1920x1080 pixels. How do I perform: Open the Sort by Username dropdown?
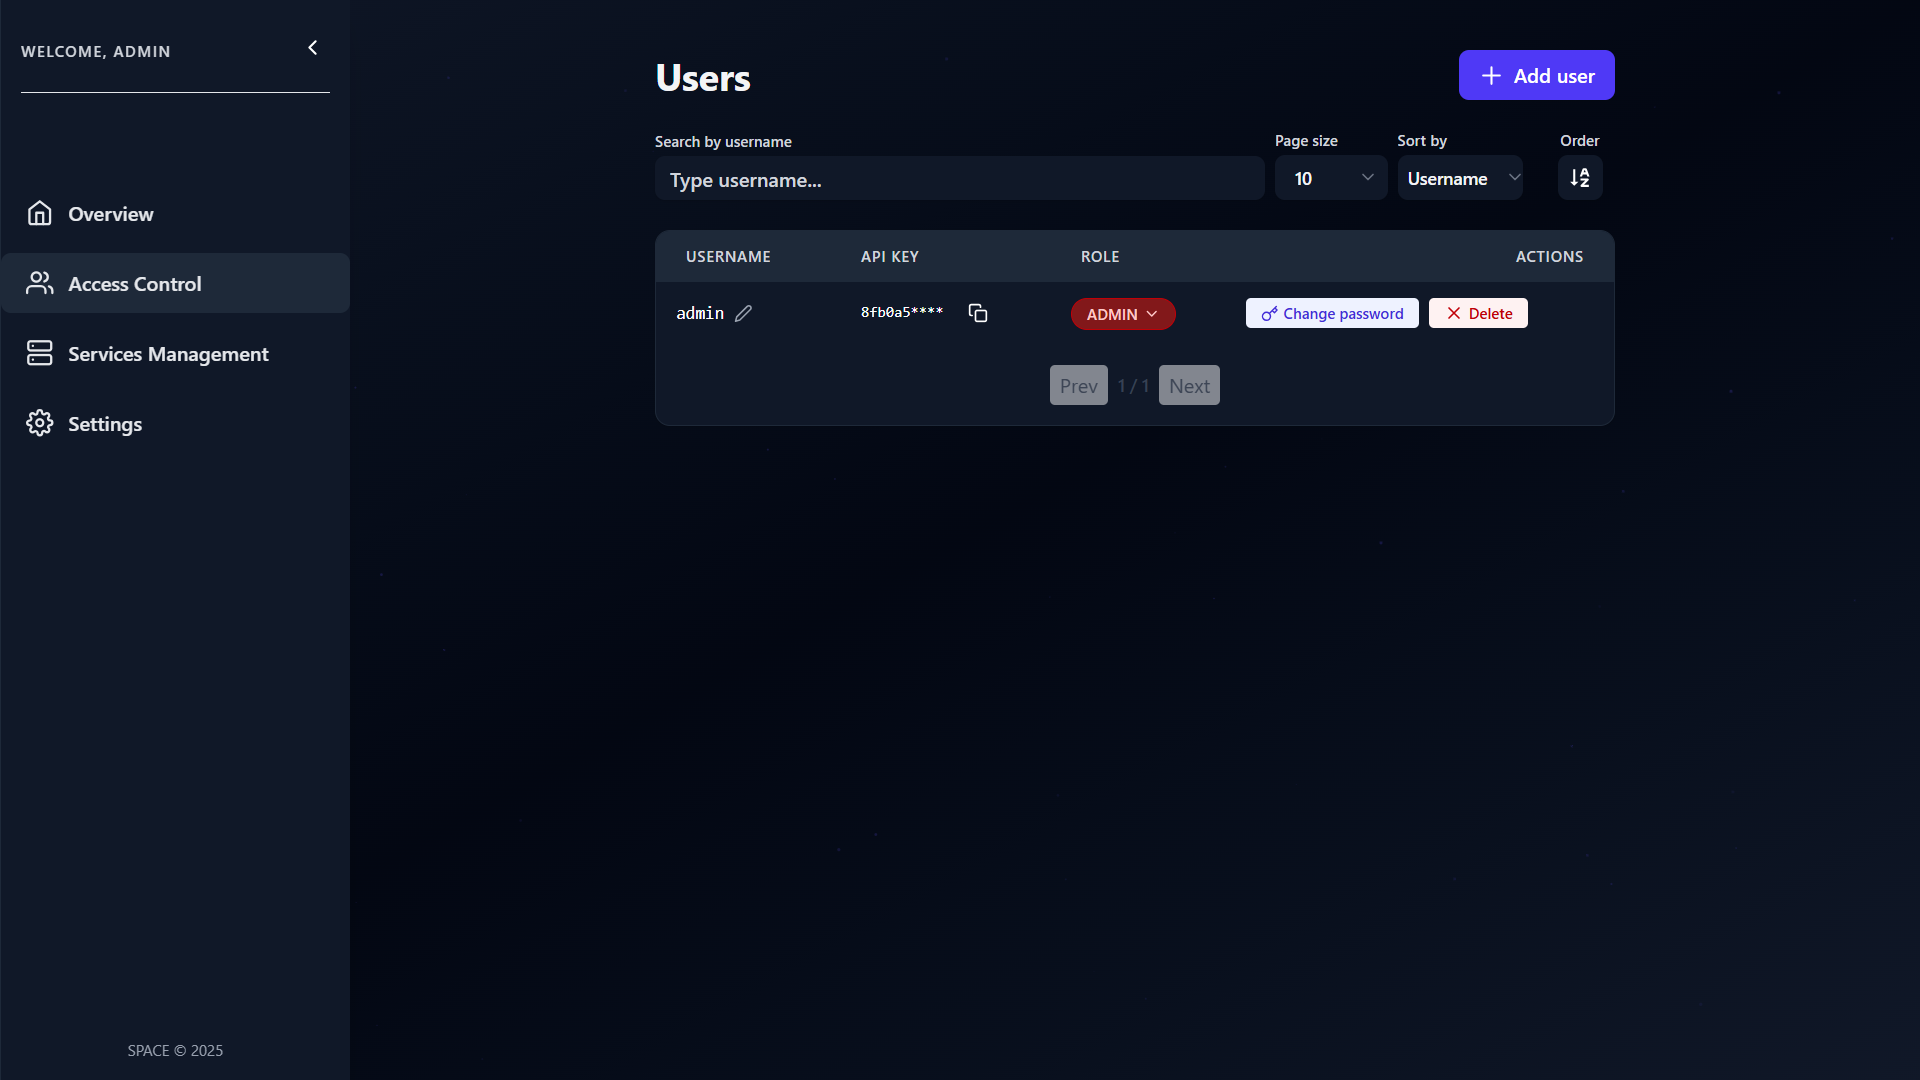pyautogui.click(x=1460, y=178)
